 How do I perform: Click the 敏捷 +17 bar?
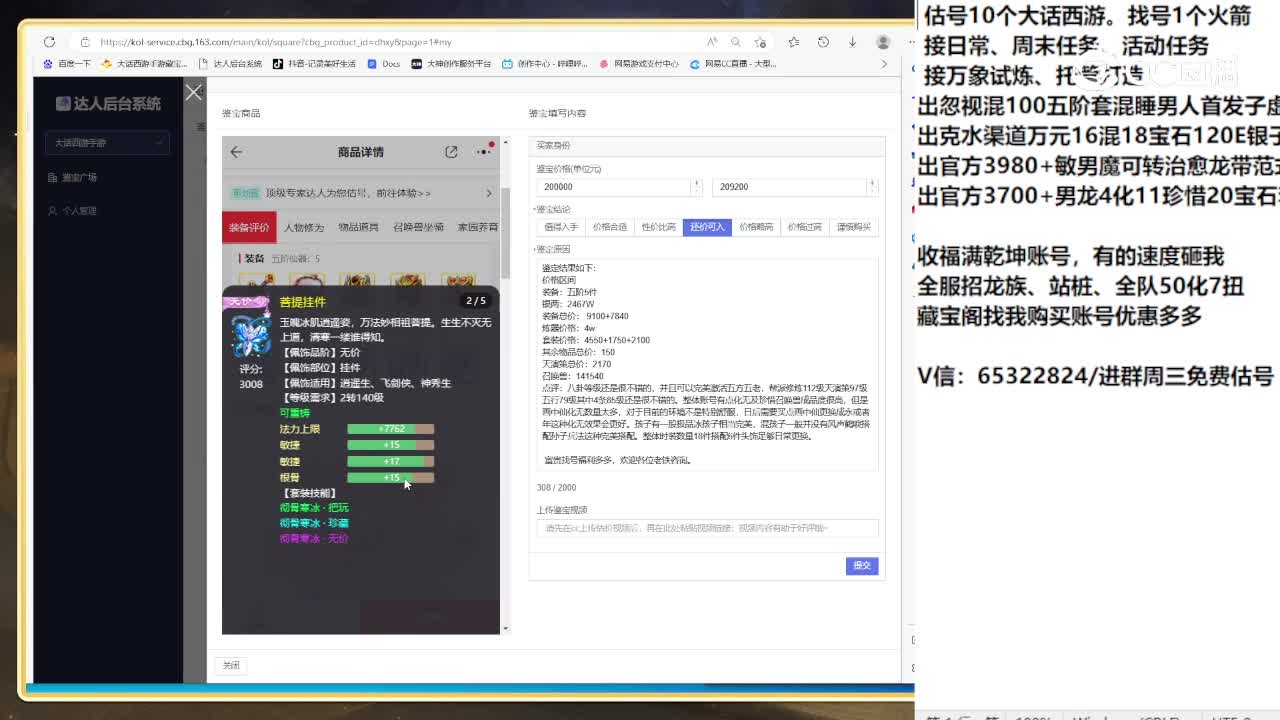pyautogui.click(x=390, y=462)
